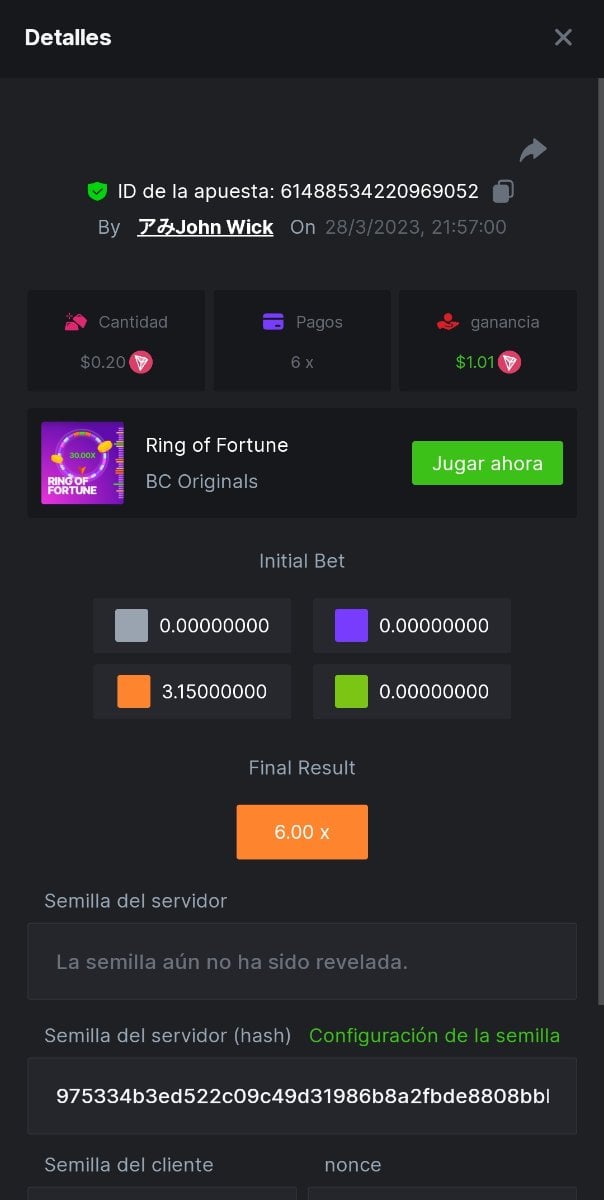The image size is (604, 1200).
Task: Click the share arrow icon
Action: point(533,150)
